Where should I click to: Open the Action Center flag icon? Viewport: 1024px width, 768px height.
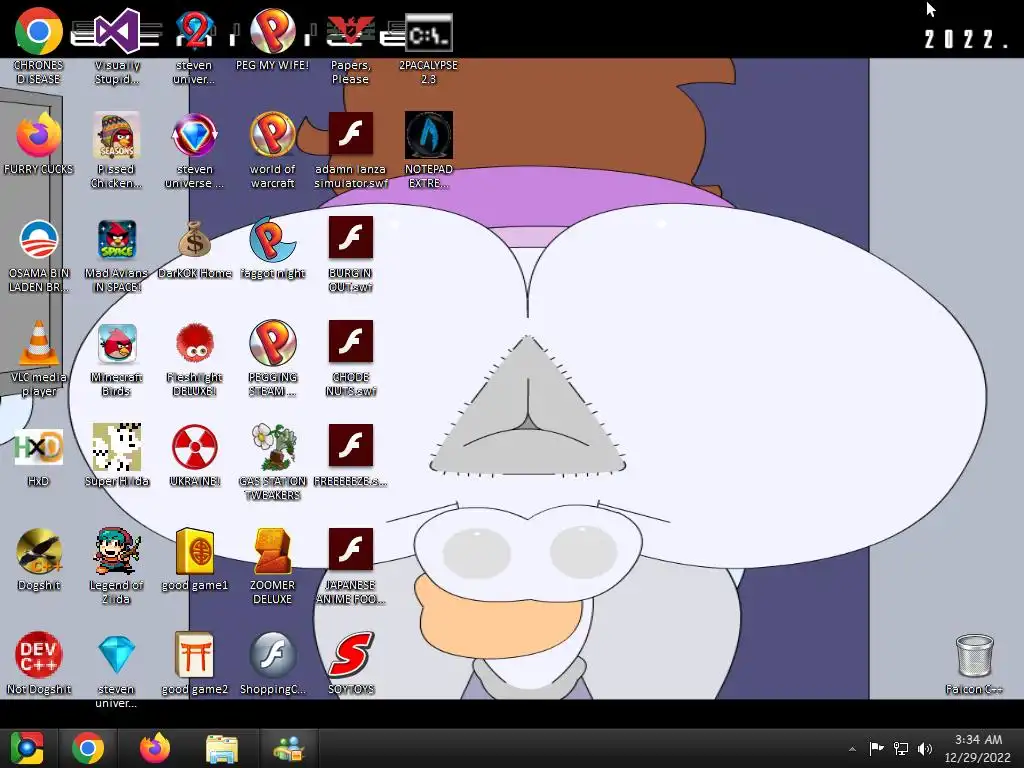[x=876, y=748]
